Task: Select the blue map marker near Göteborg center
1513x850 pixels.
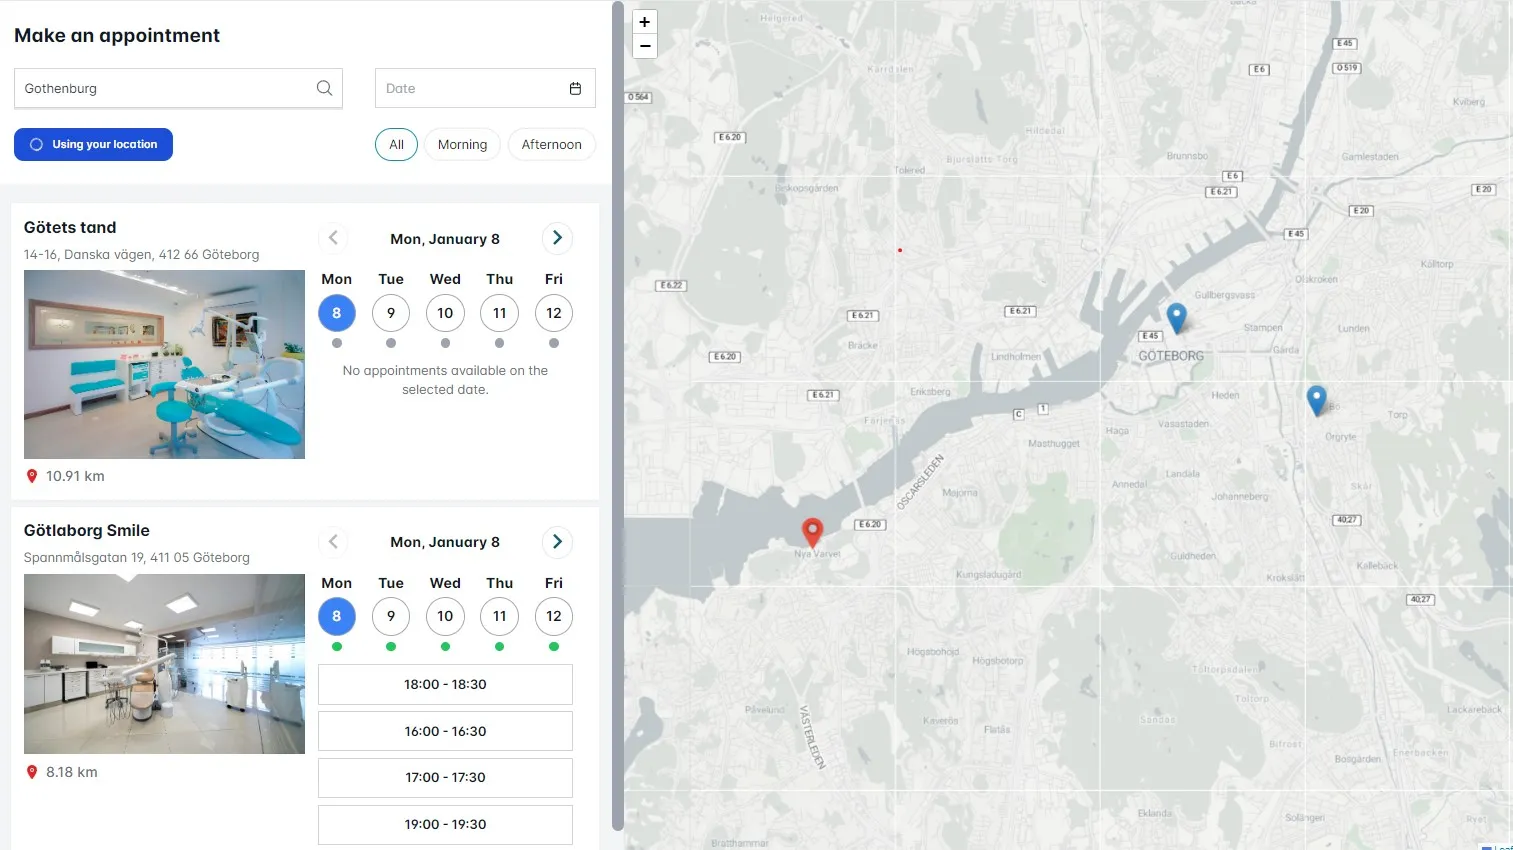Action: [x=1177, y=317]
